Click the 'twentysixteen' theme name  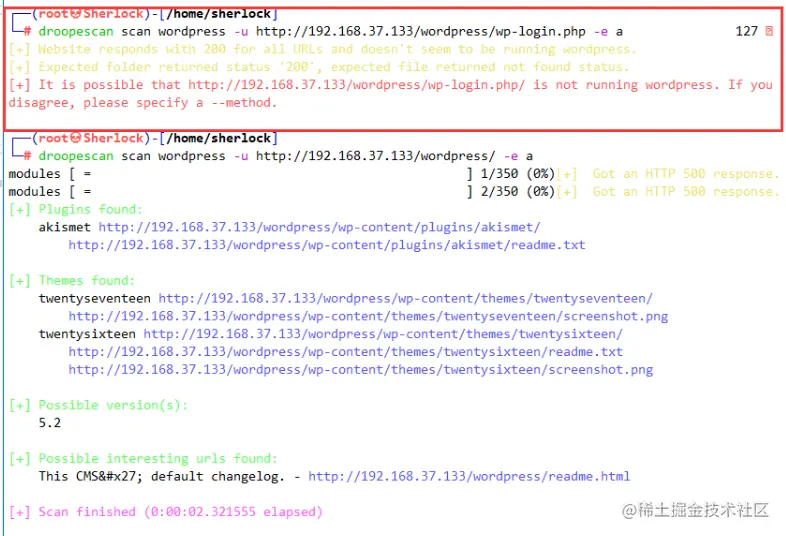click(87, 334)
